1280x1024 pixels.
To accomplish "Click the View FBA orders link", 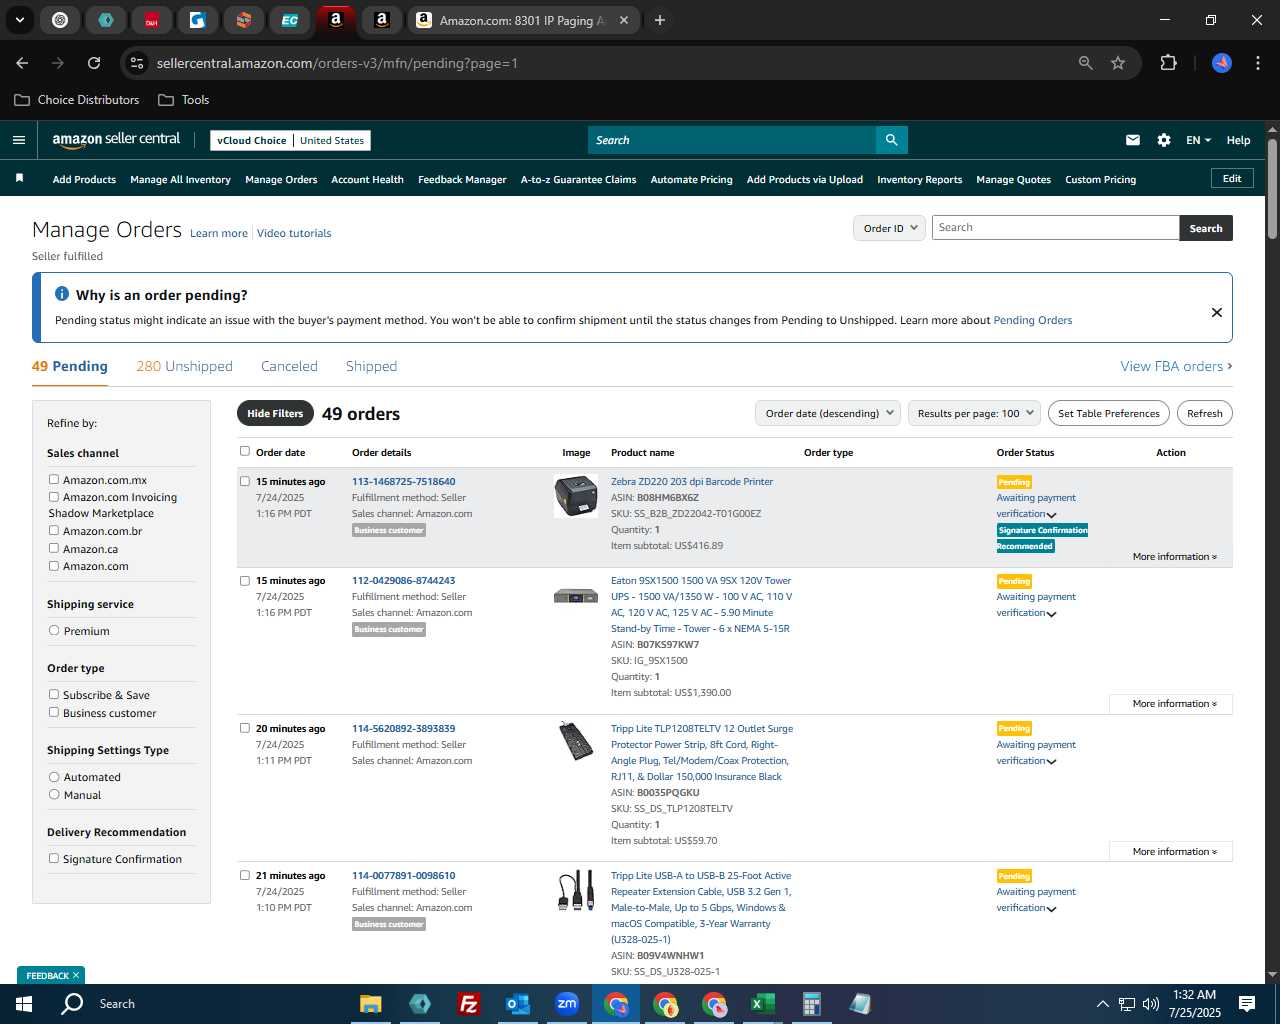I will [1176, 366].
